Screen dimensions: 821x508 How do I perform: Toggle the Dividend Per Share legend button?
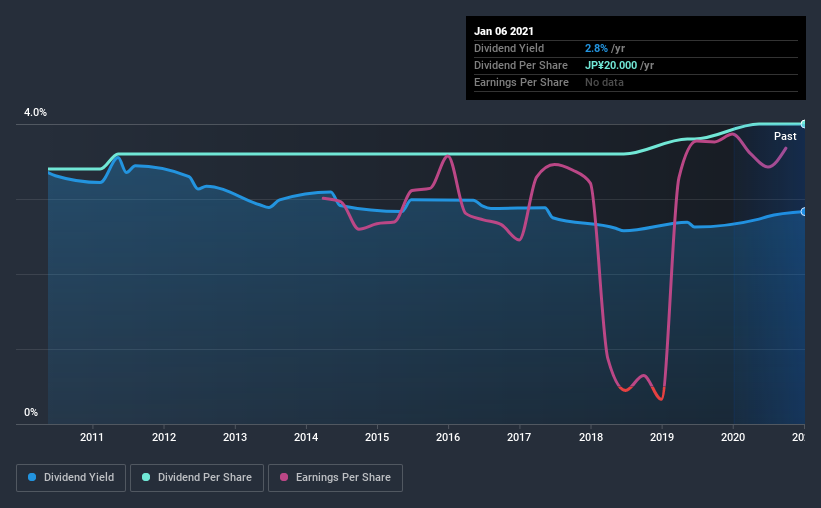pos(197,478)
